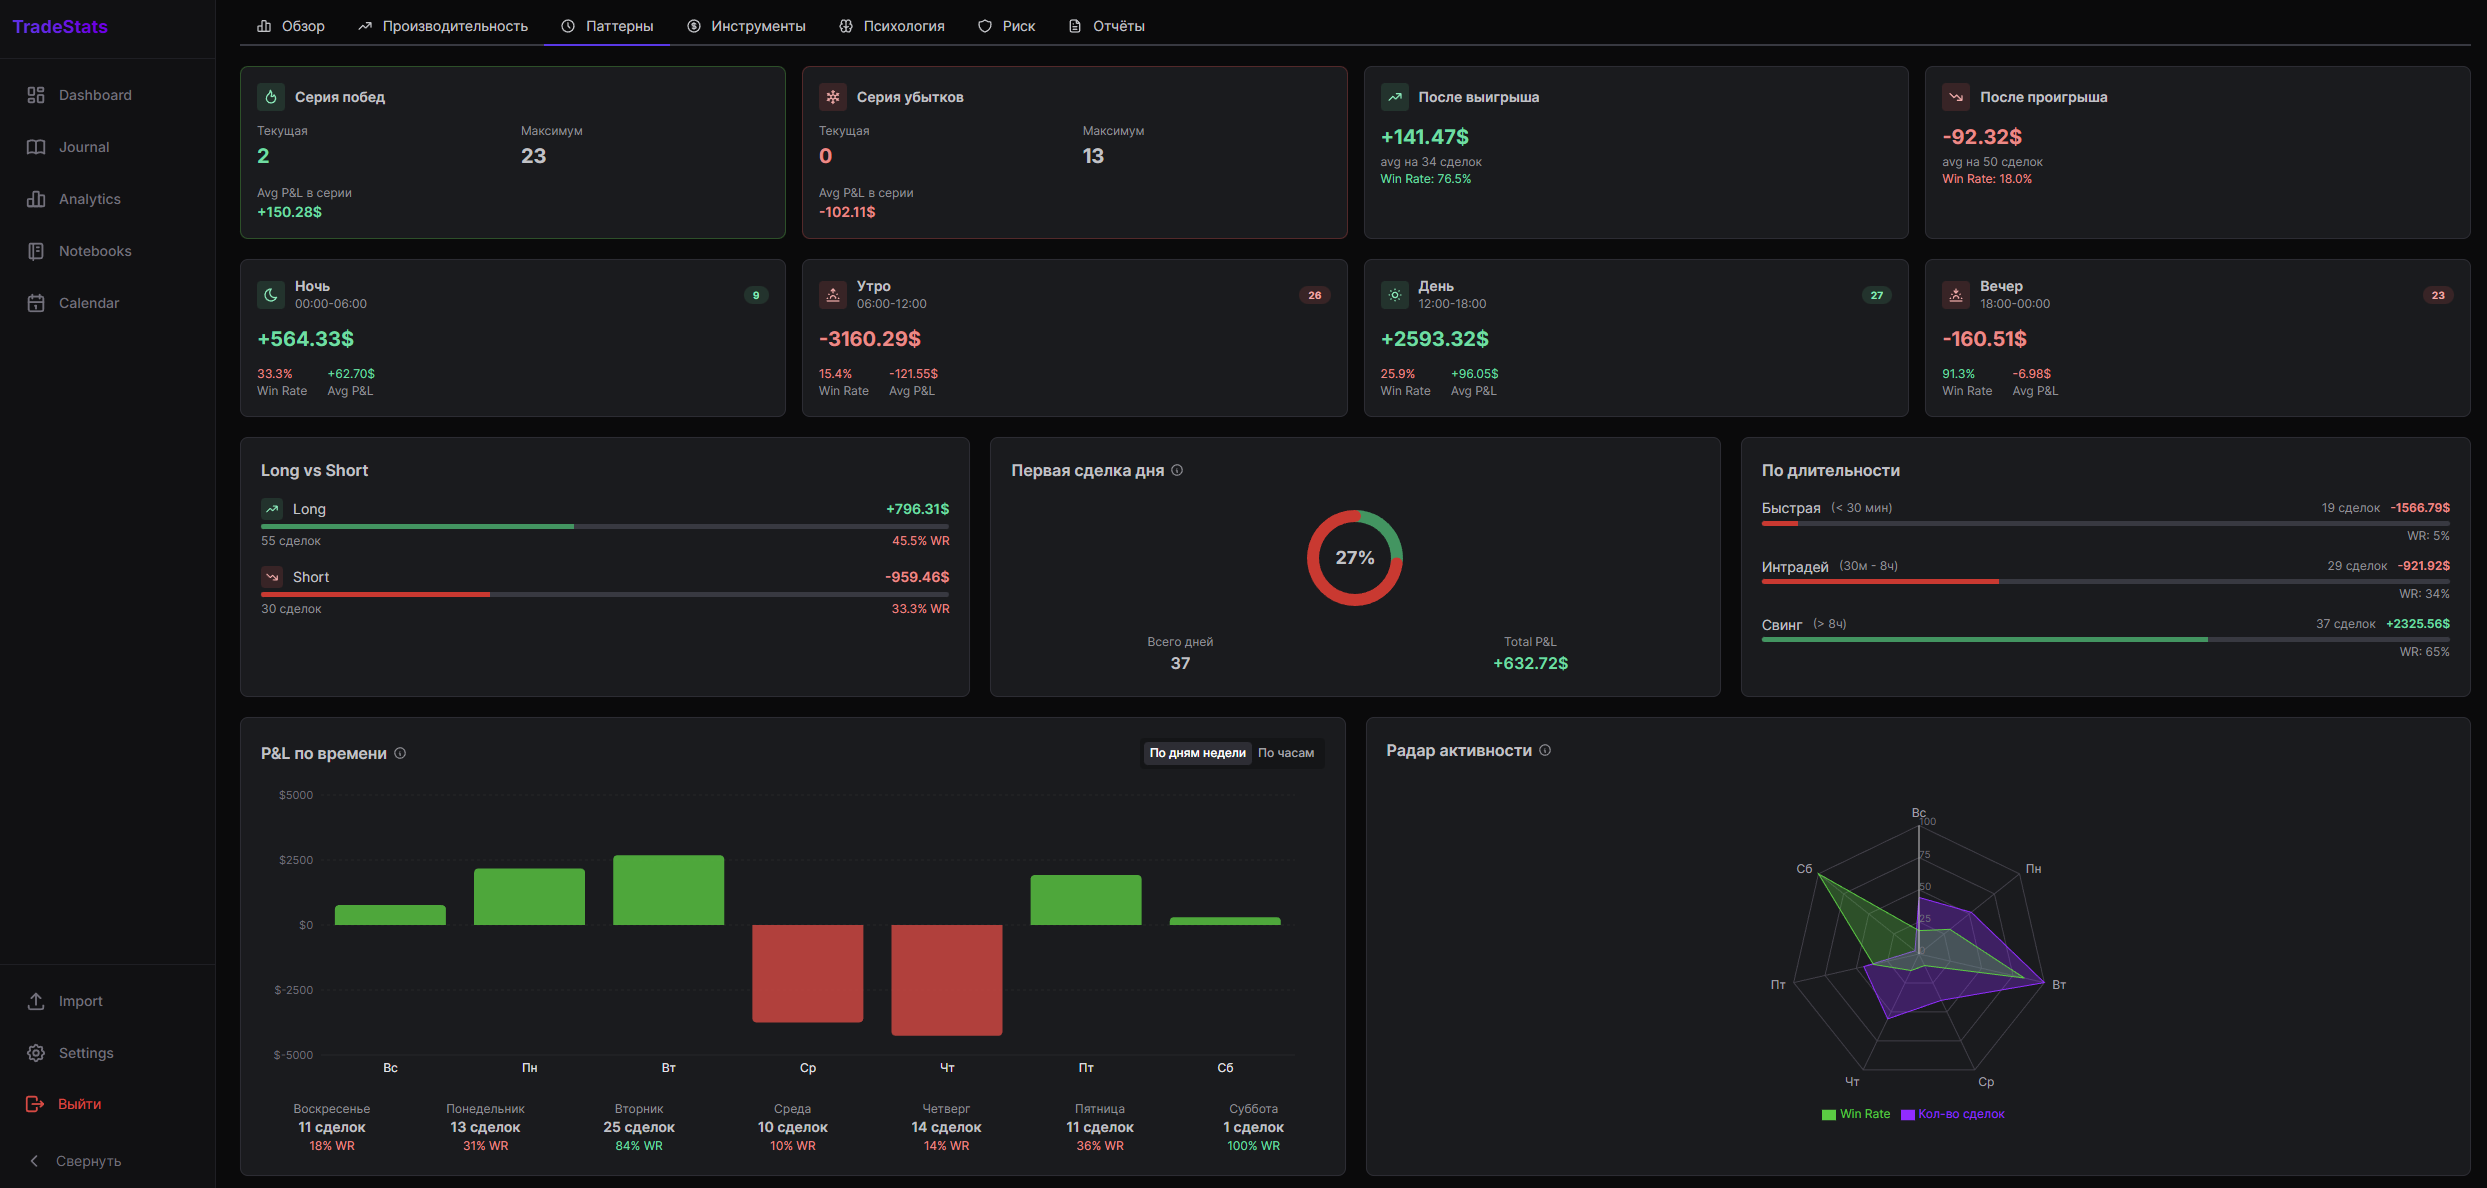Click the info icon near 'P&L по времени'
Screen dimensions: 2487x1188
(x=400, y=753)
